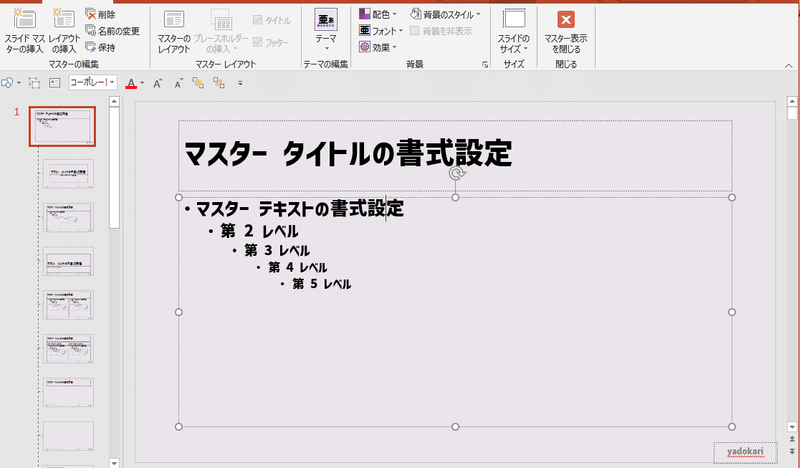The width and height of the screenshot is (800, 468).
Task: Preserve the master (保持)
Action: (101, 47)
